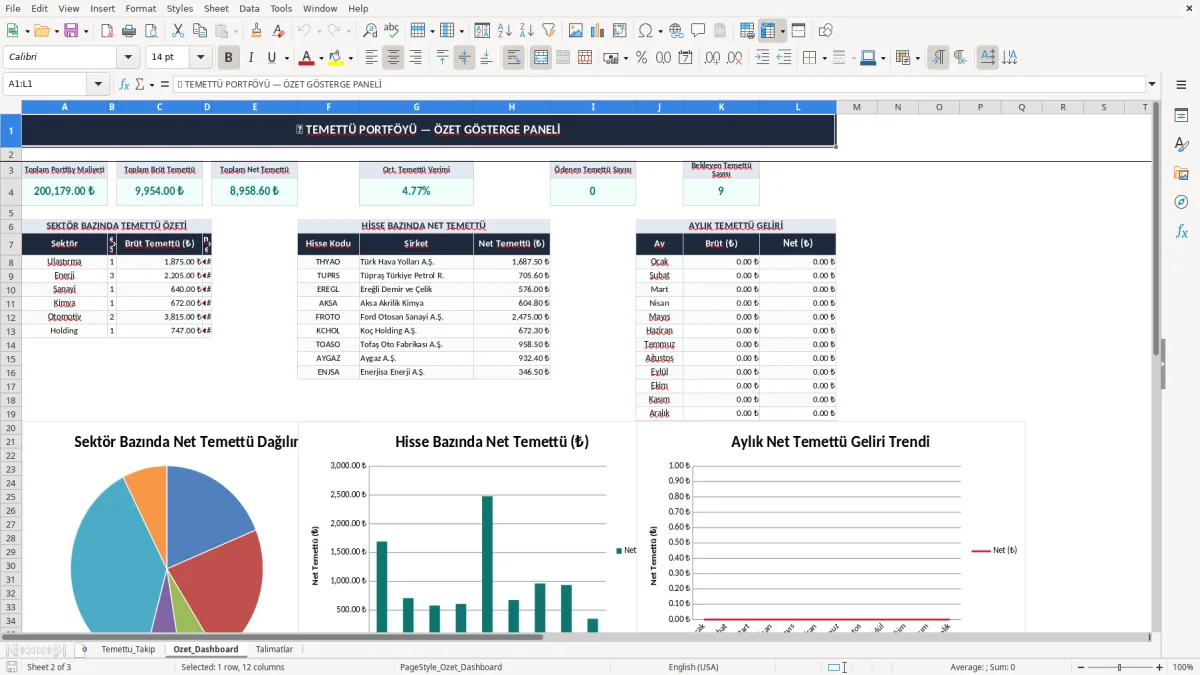This screenshot has height=675, width=1200.
Task: Toggle Align Right
Action: (x=415, y=58)
